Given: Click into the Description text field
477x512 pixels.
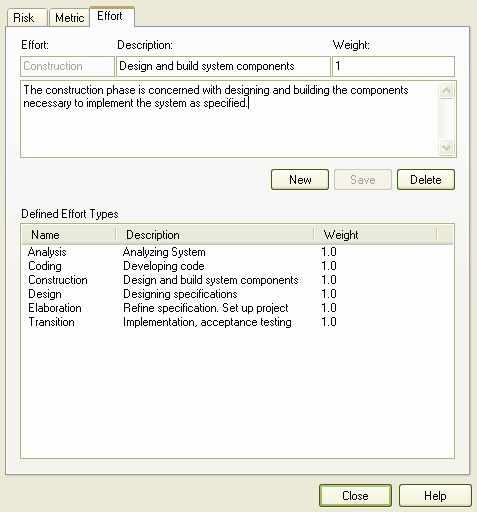Looking at the screenshot, I should click(223, 66).
